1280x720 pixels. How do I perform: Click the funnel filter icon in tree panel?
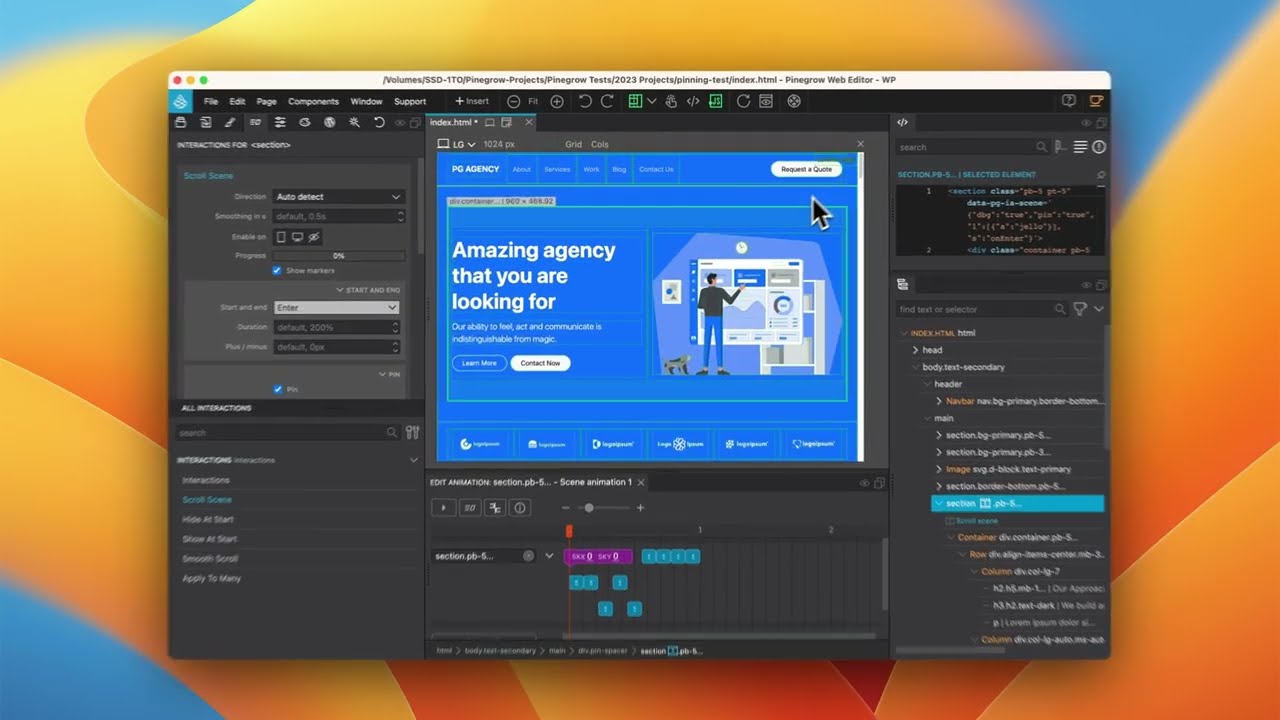[1080, 309]
